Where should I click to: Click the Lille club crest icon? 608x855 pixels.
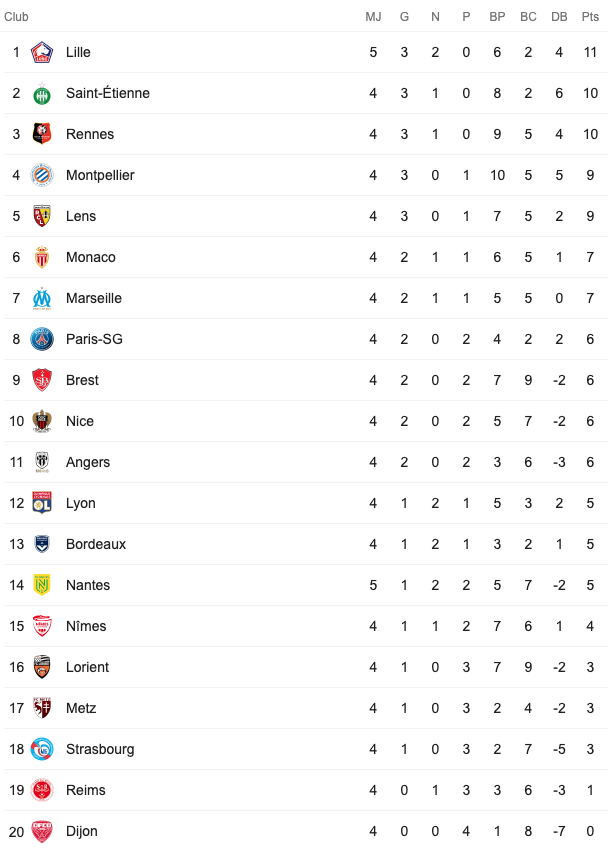tap(42, 52)
